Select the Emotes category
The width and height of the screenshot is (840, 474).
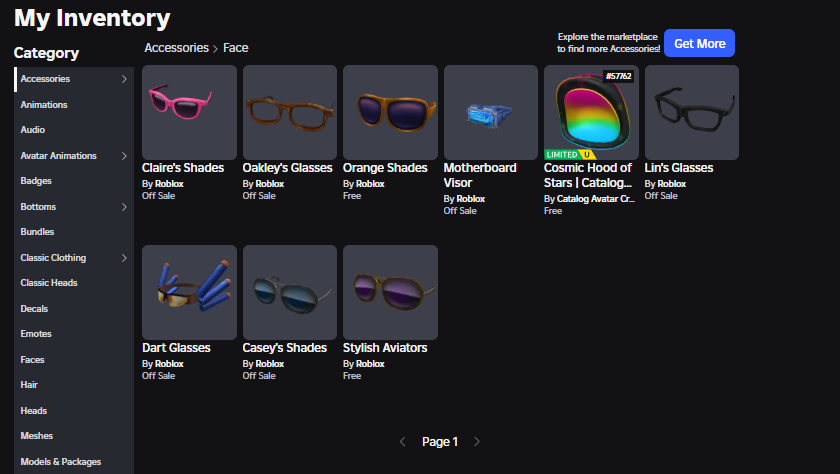(x=36, y=334)
